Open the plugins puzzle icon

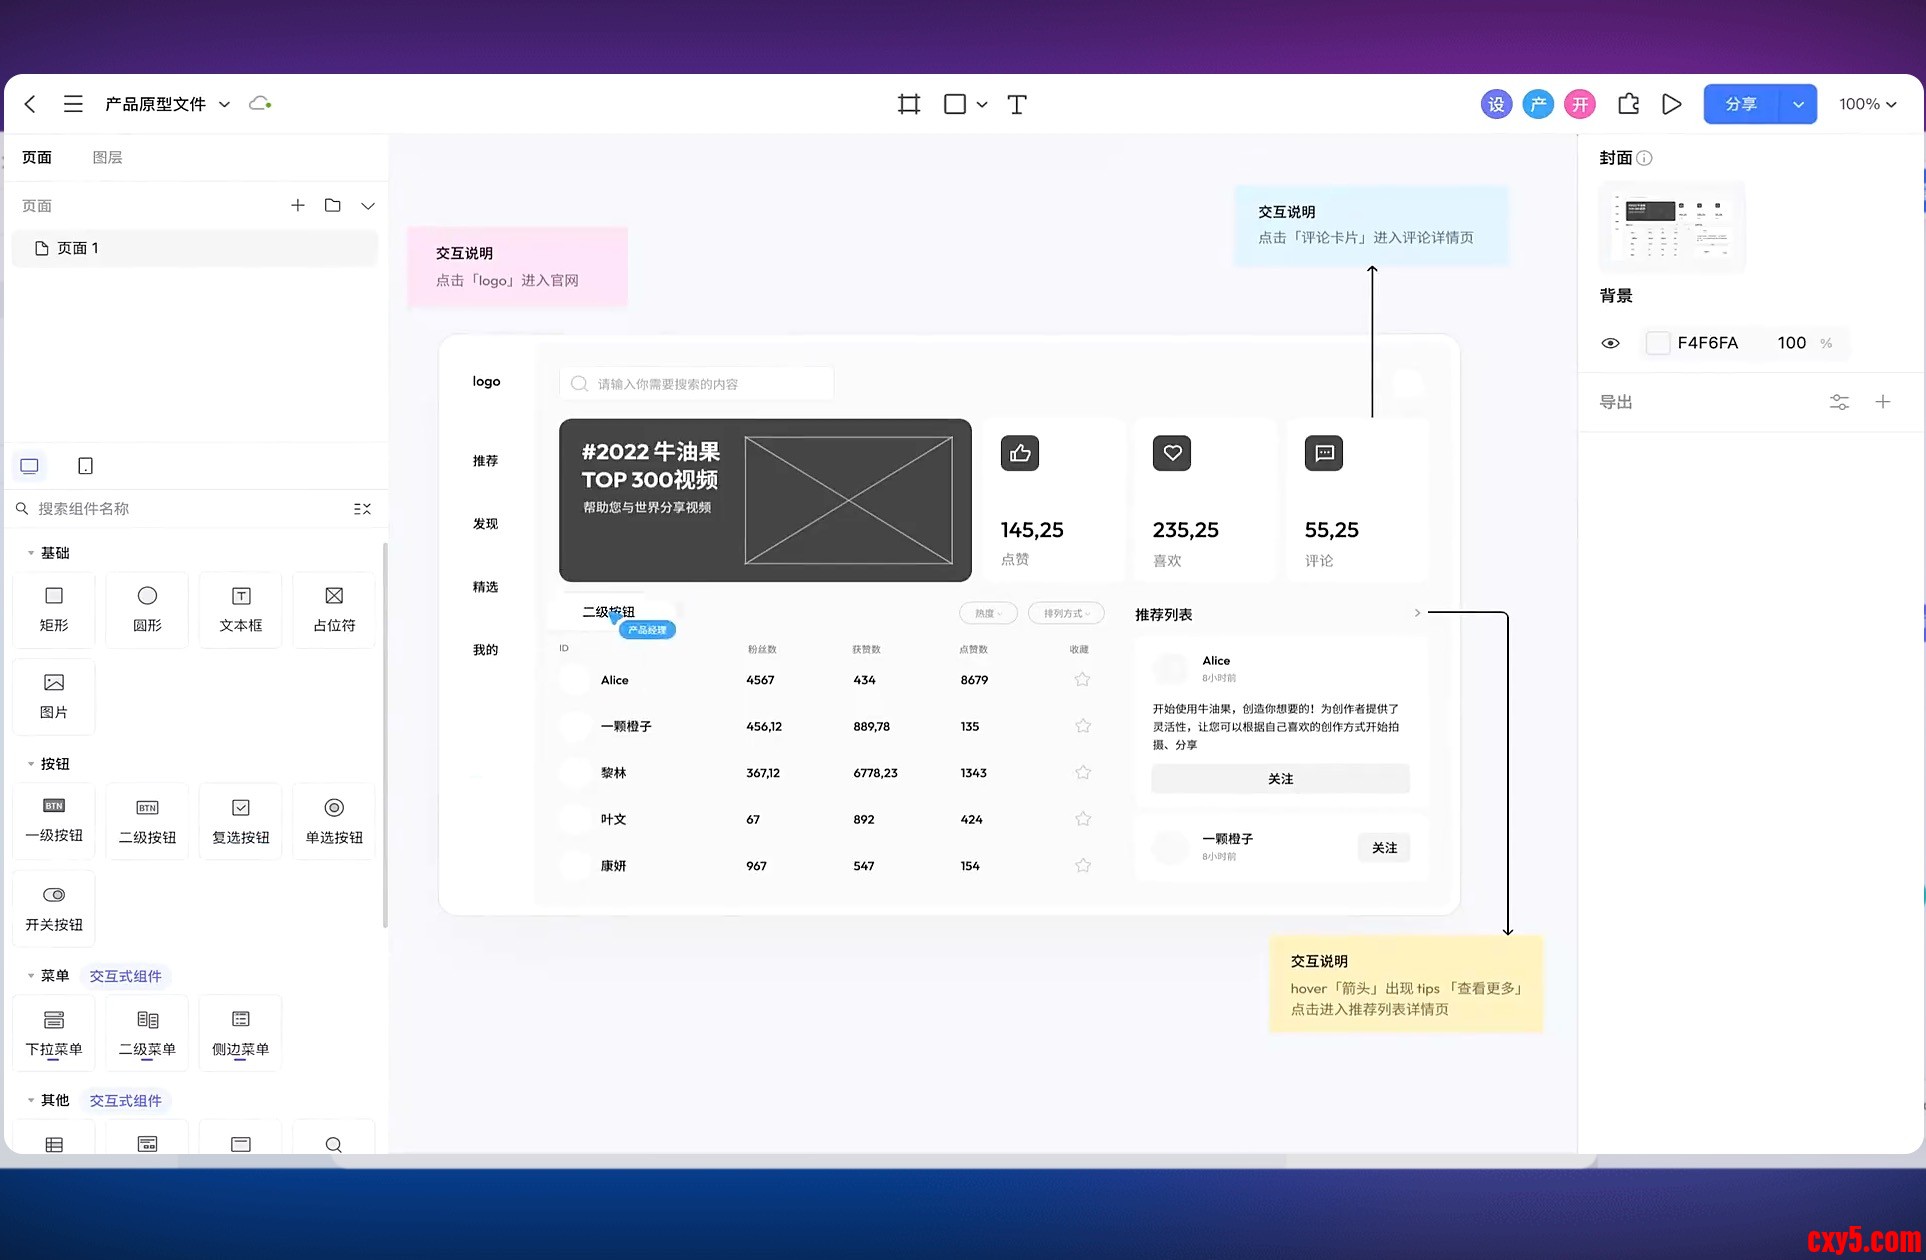pyautogui.click(x=1628, y=104)
